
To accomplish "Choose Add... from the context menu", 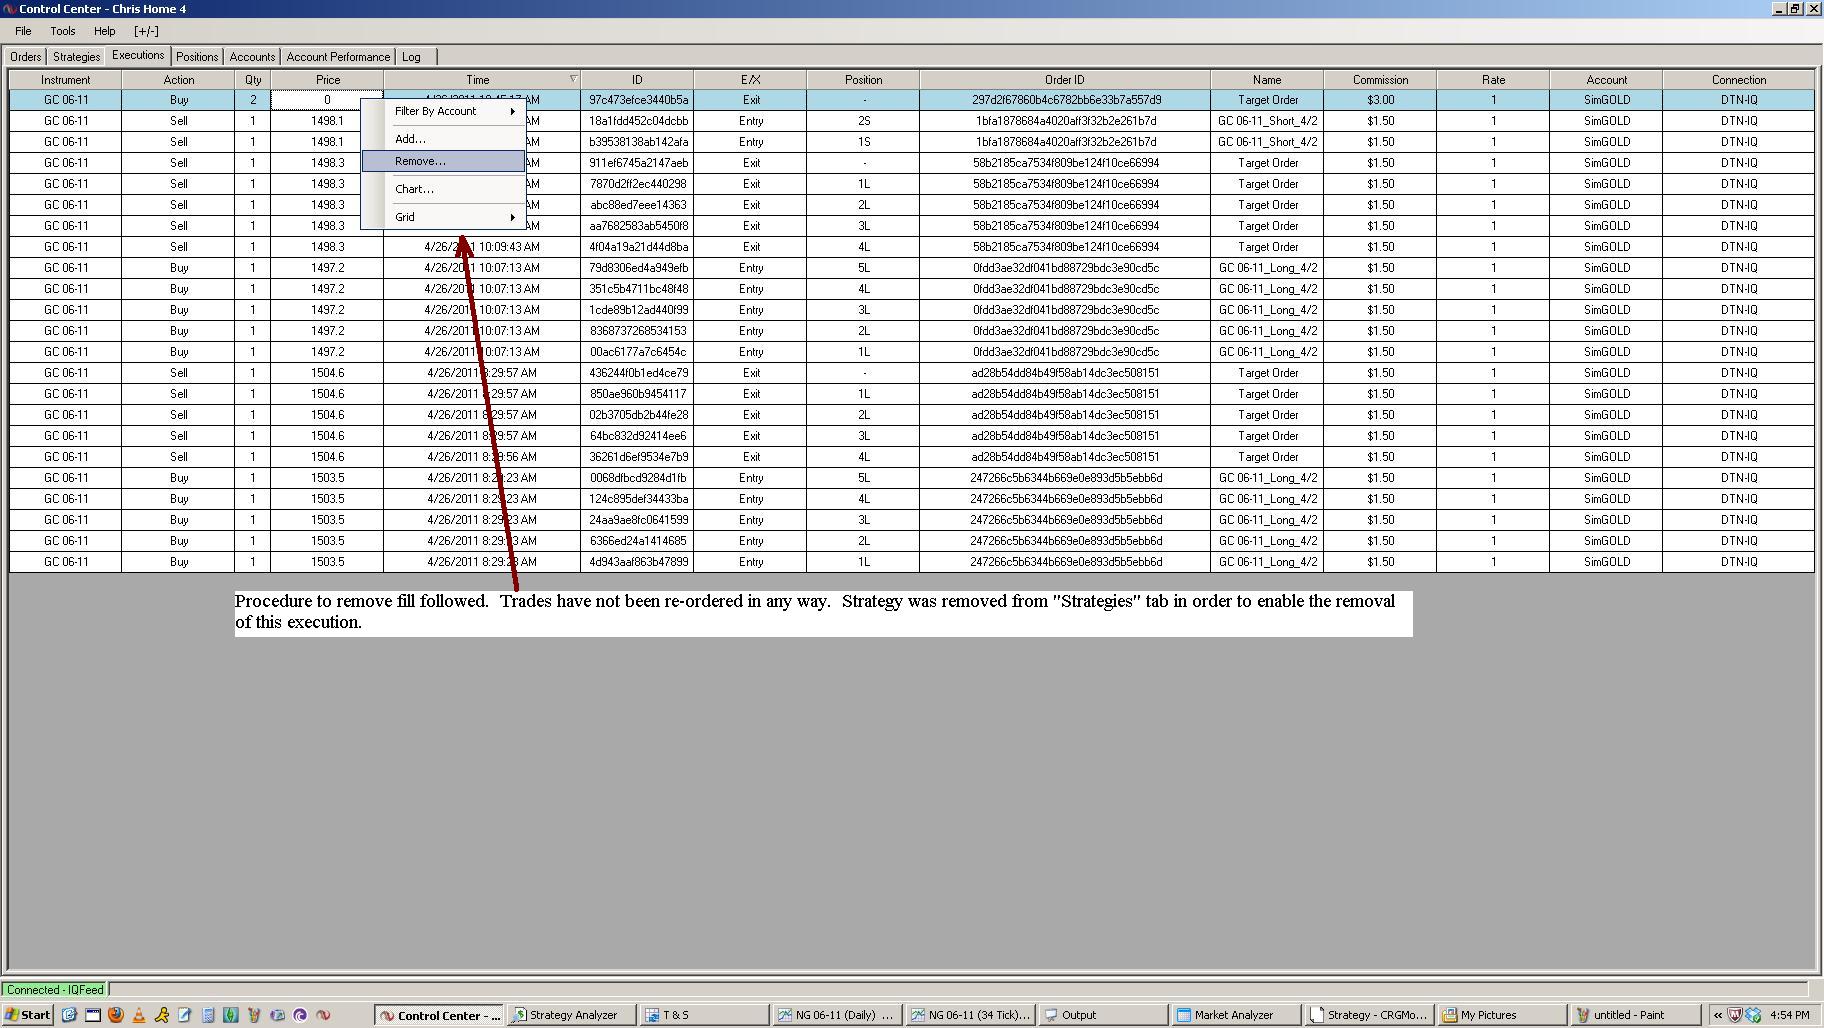I will (443, 139).
